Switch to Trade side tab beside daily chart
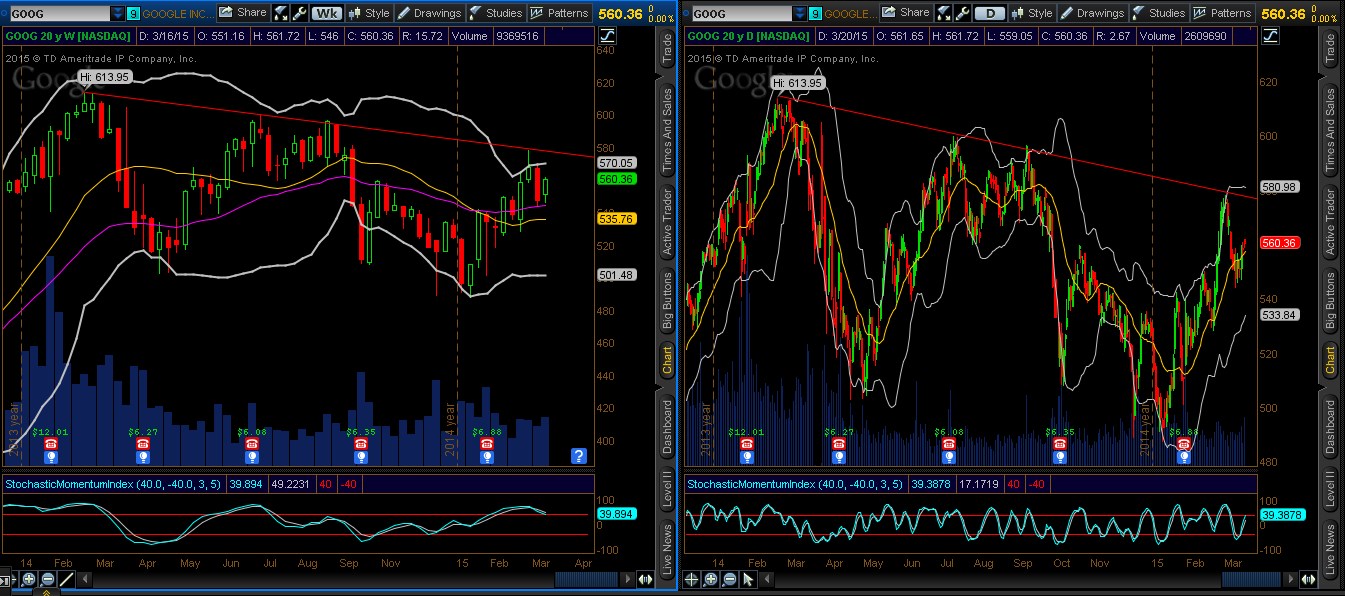This screenshot has width=1345, height=596. (x=1330, y=50)
